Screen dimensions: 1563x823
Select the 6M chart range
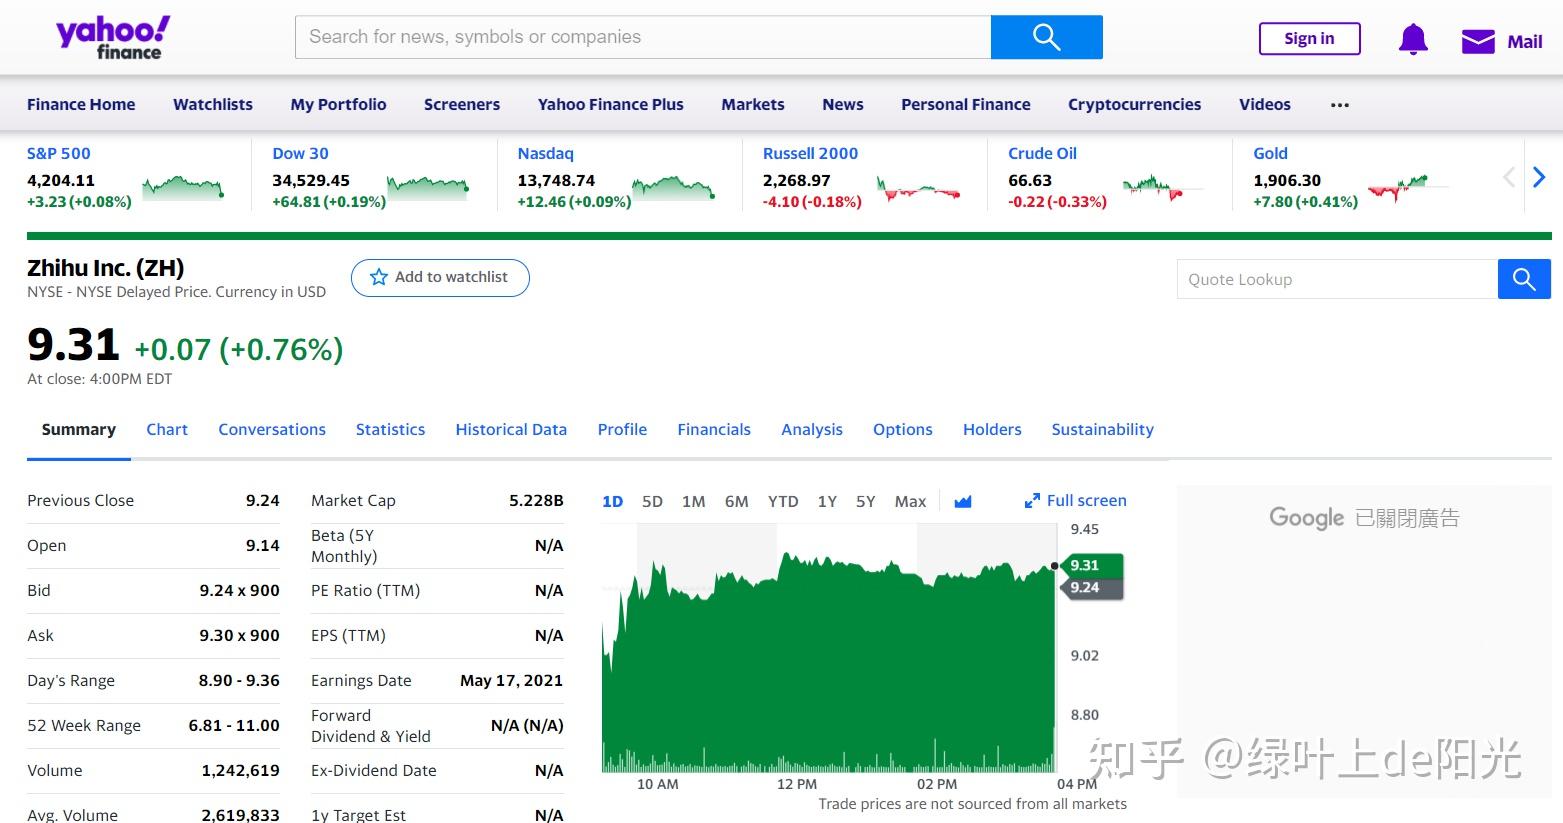(x=736, y=501)
